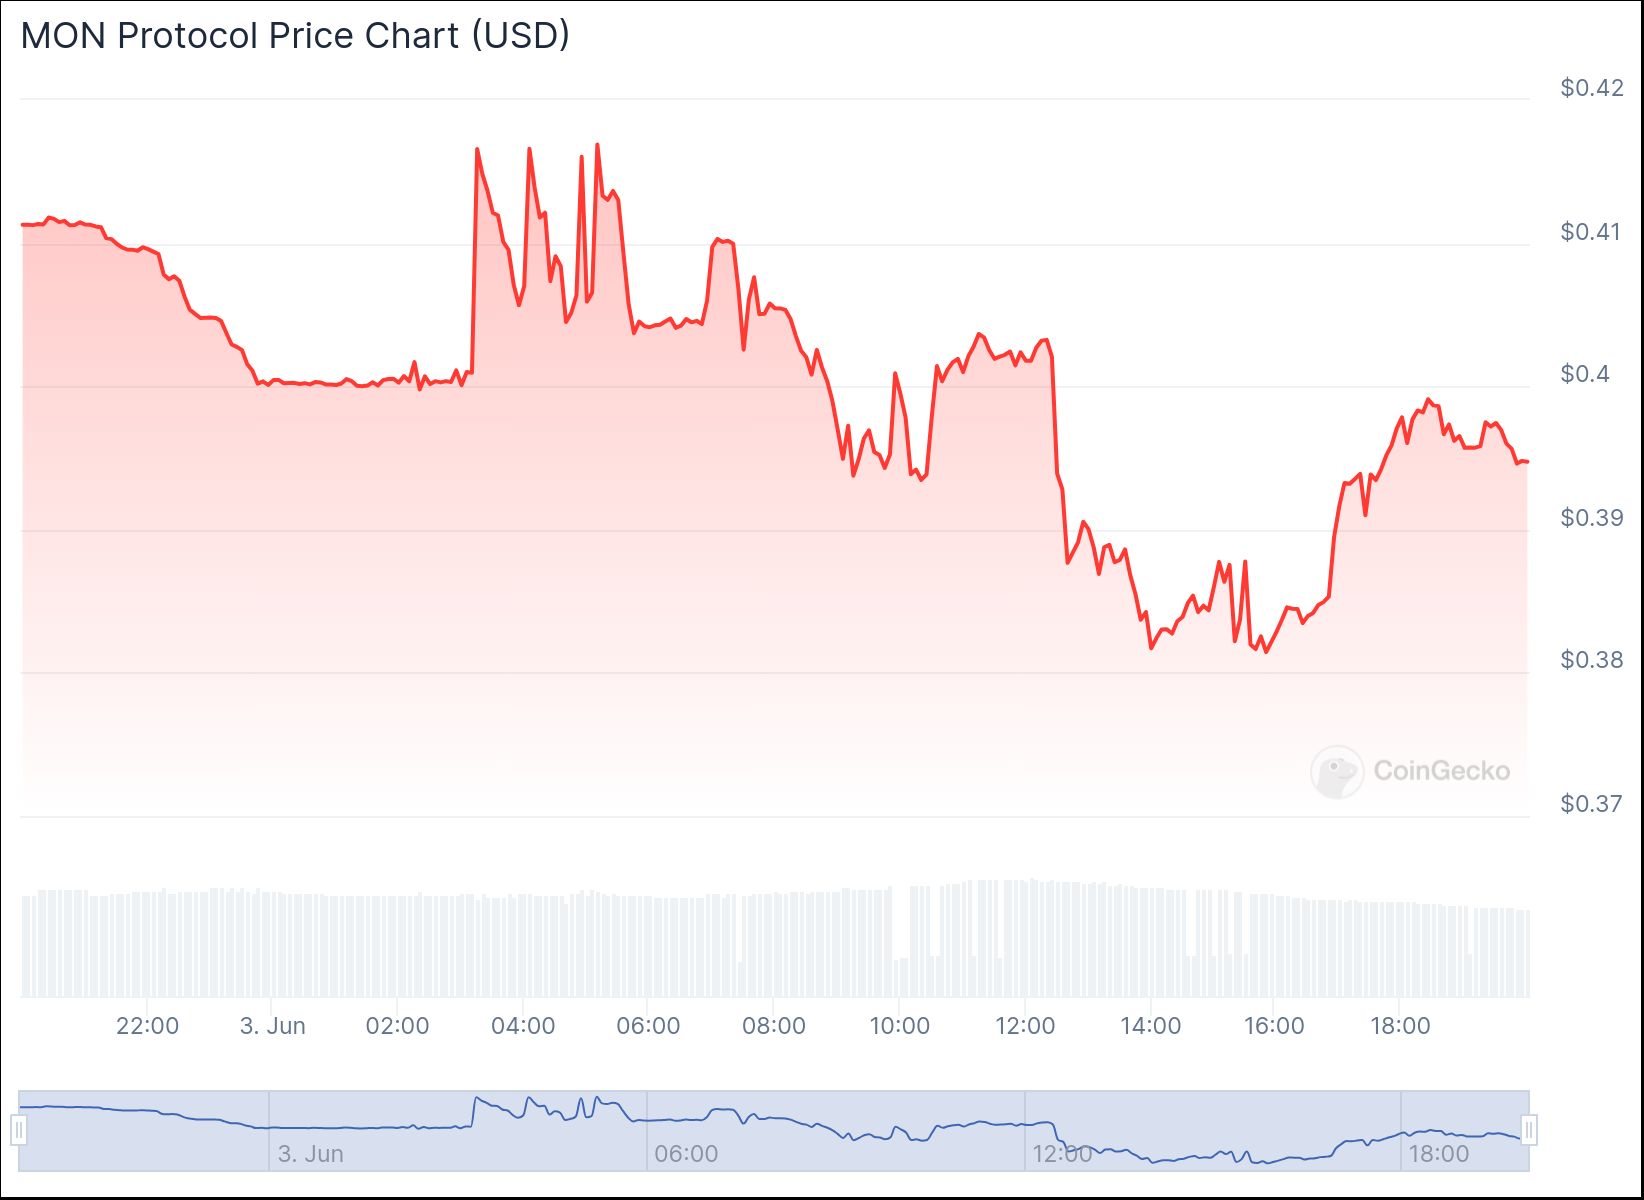The height and width of the screenshot is (1200, 1644).
Task: Click the 12:00 label inside the navigator strip
Action: click(x=1062, y=1154)
